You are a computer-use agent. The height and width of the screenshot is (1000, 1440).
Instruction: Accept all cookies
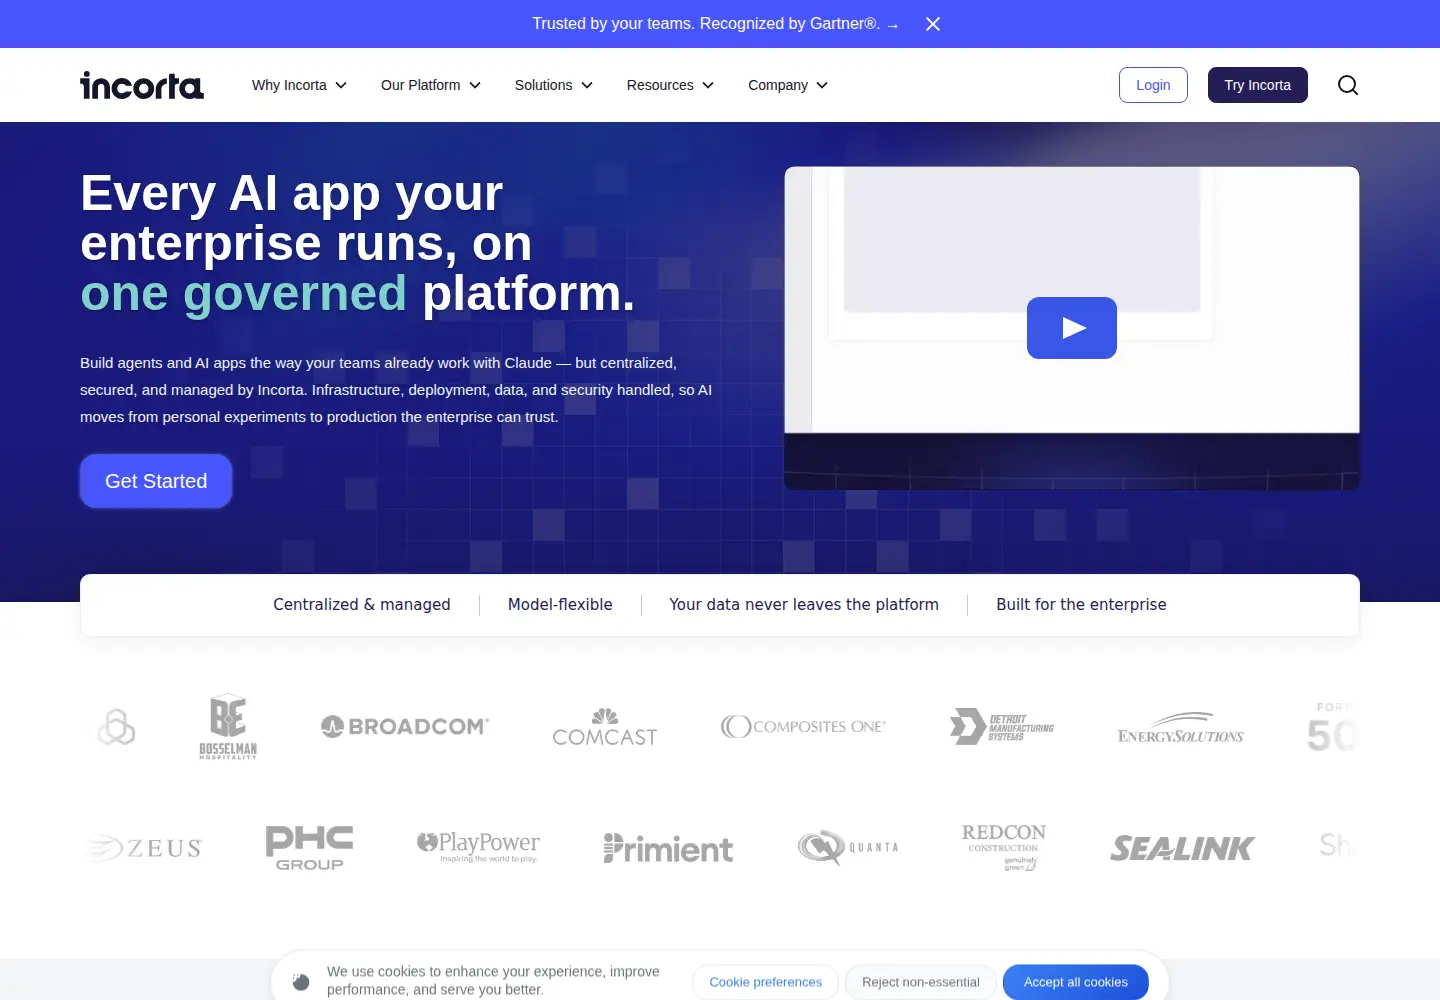[x=1076, y=982]
